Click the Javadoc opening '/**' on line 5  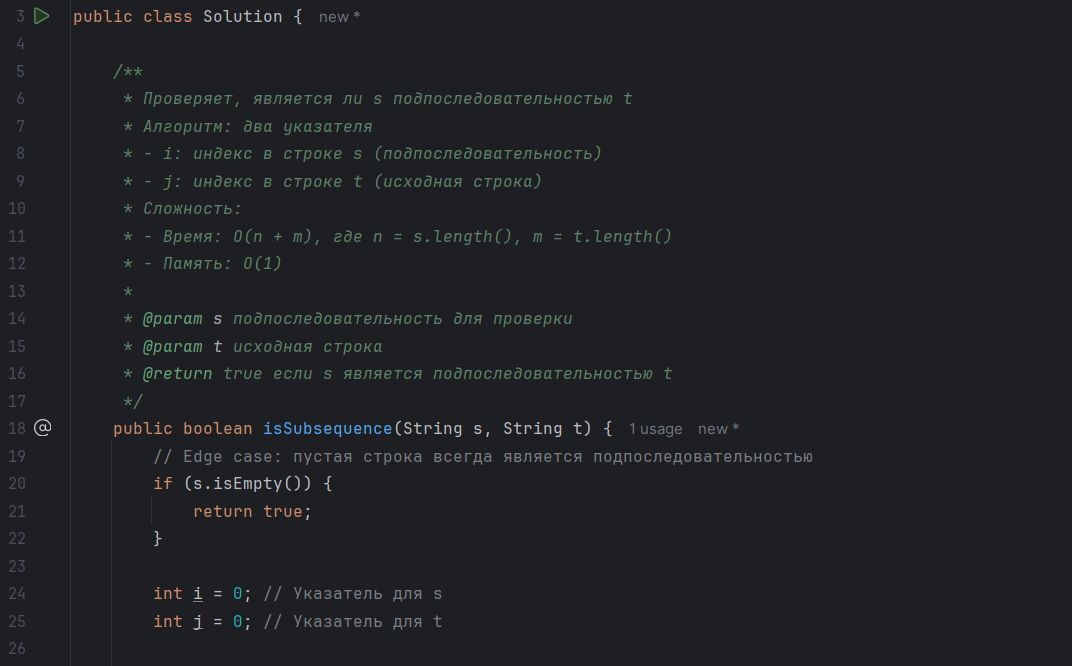(128, 72)
